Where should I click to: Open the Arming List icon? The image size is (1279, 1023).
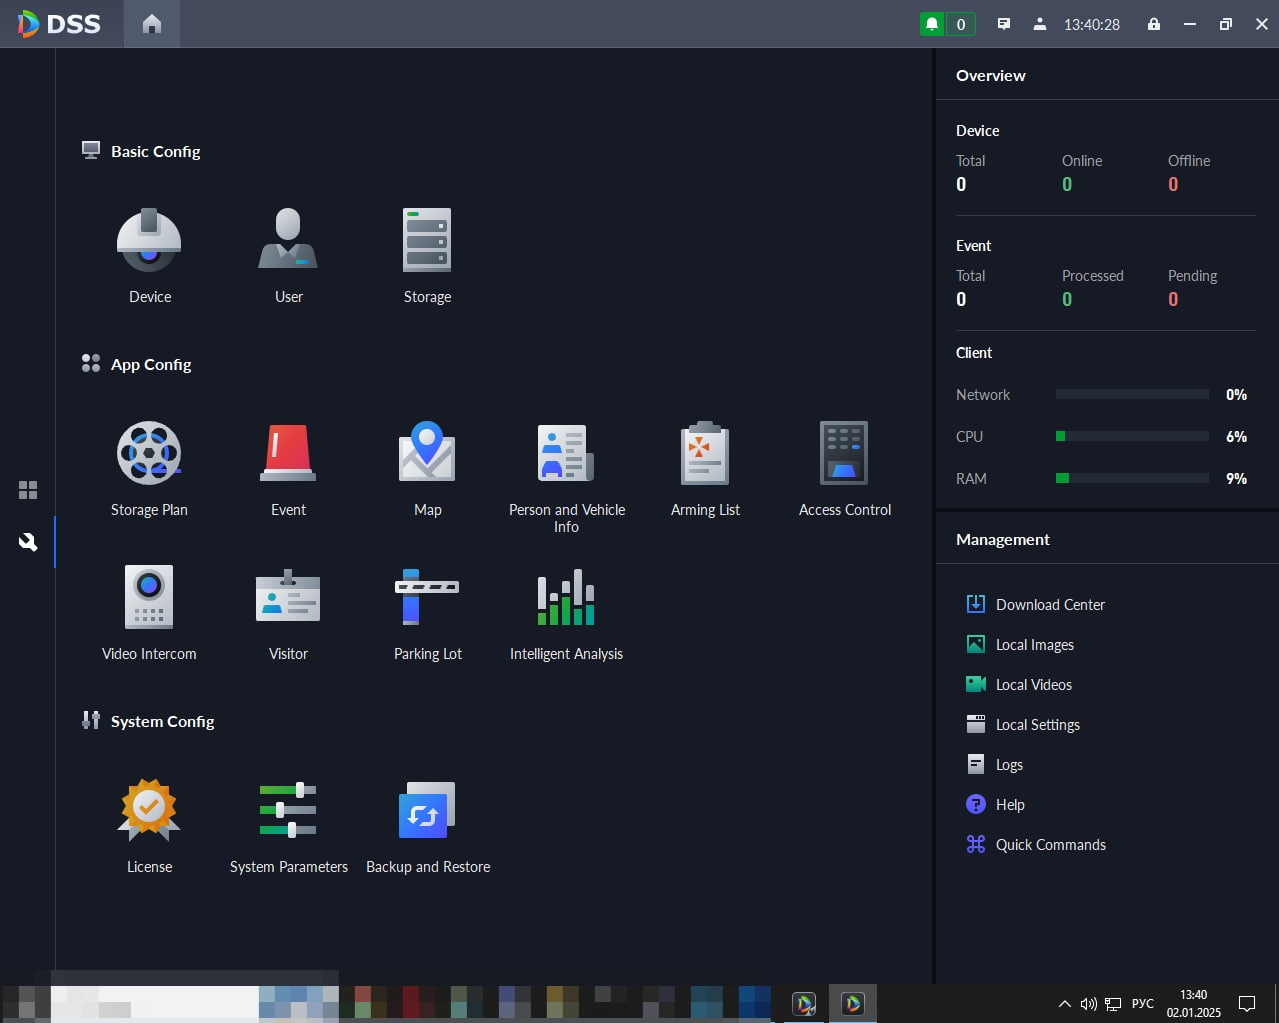[x=705, y=453]
